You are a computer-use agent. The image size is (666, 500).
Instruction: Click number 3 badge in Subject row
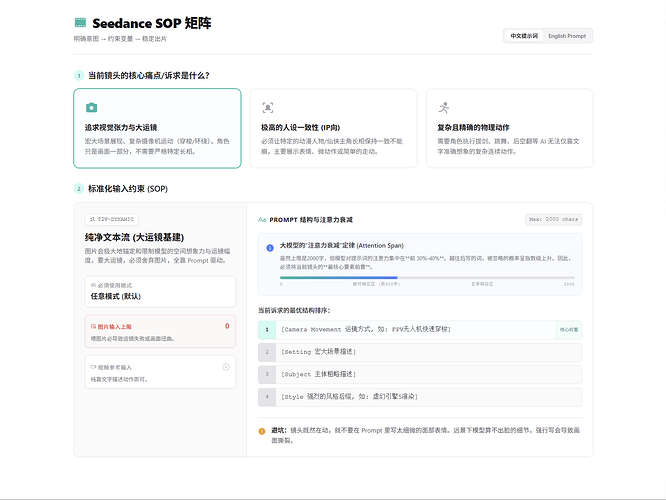click(267, 375)
